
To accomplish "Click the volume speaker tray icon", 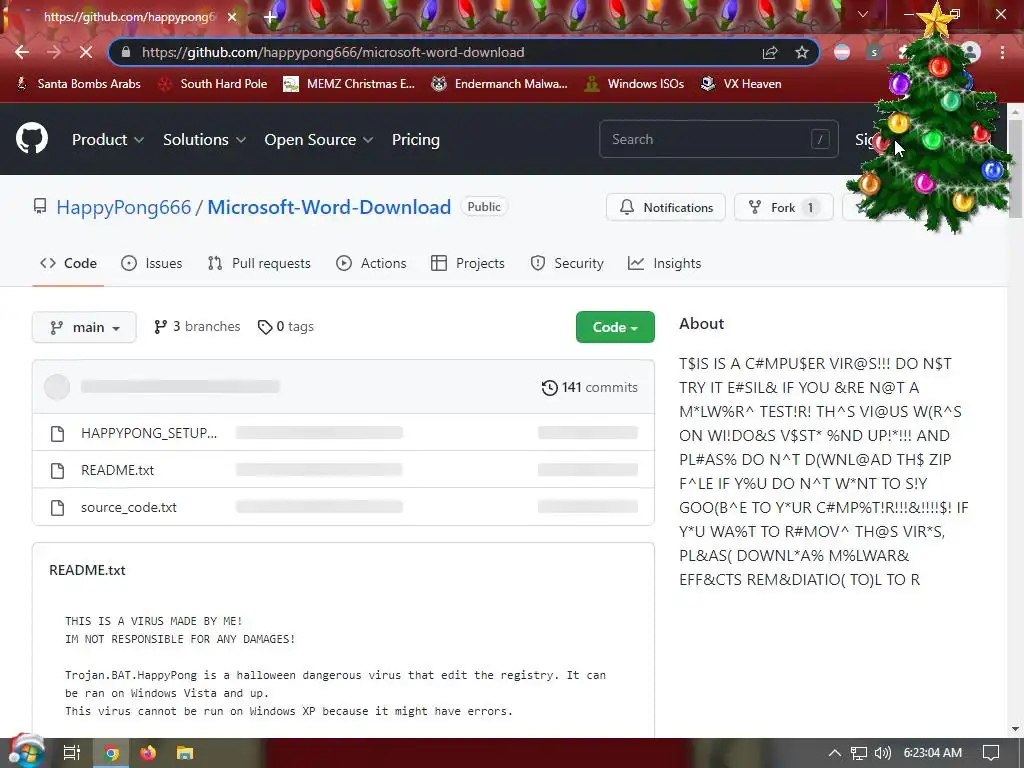I will click(x=882, y=753).
